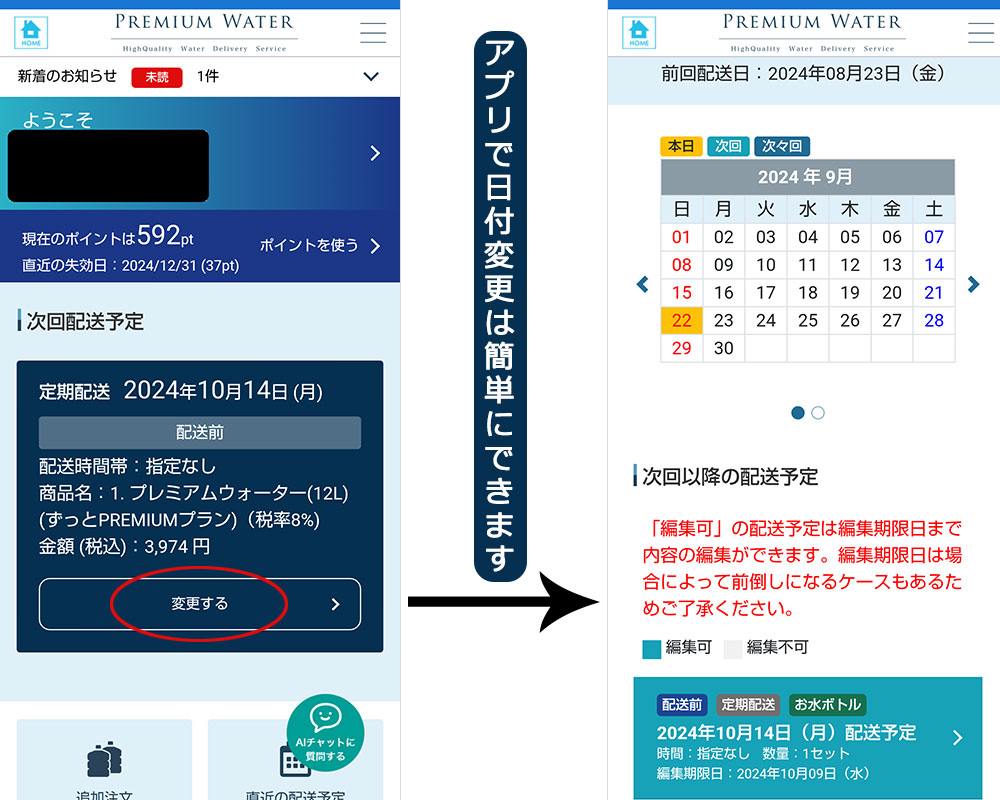Select date 28 on calendar
This screenshot has width=1000, height=800.
coord(934,320)
